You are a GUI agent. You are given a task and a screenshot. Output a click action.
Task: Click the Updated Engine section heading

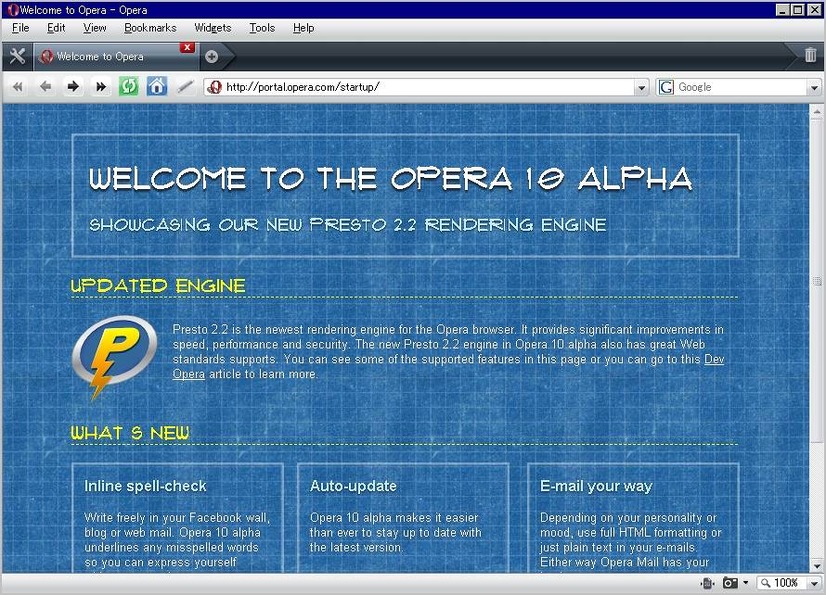pyautogui.click(x=158, y=286)
